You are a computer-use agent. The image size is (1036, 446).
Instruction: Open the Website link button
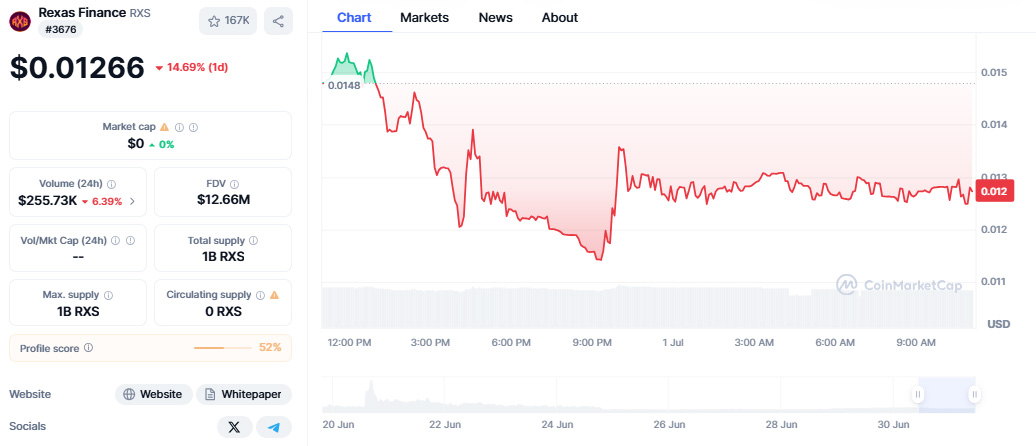click(x=153, y=394)
